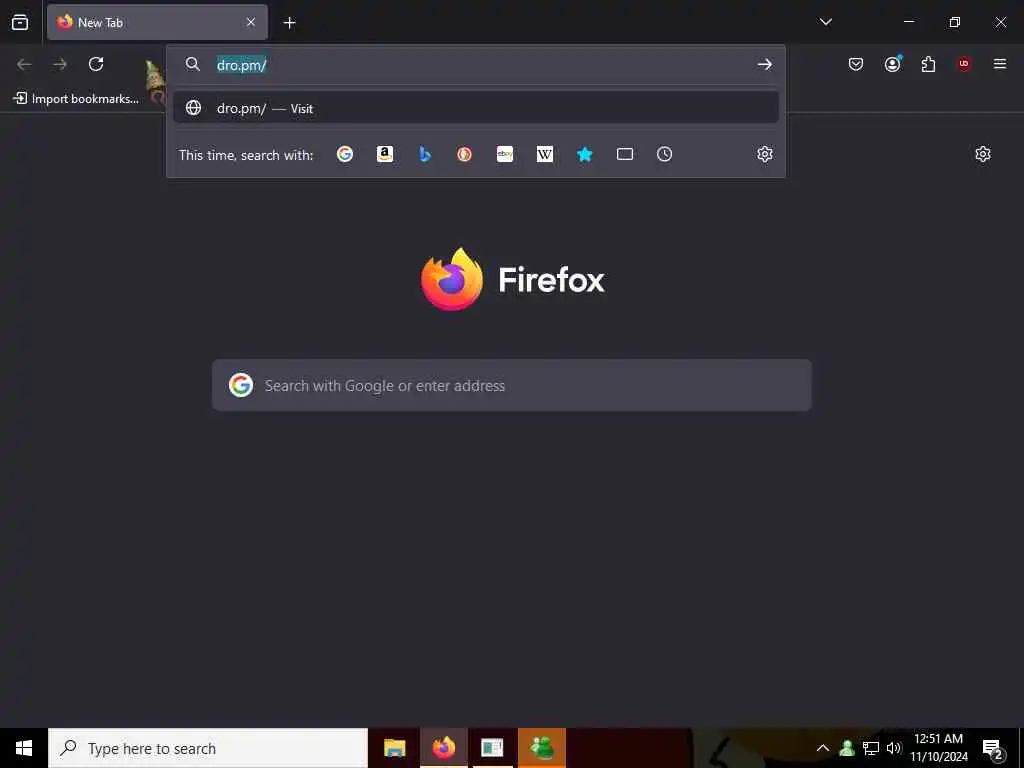Open the Firefox account menu
Screen dimensions: 1024x768
893,64
